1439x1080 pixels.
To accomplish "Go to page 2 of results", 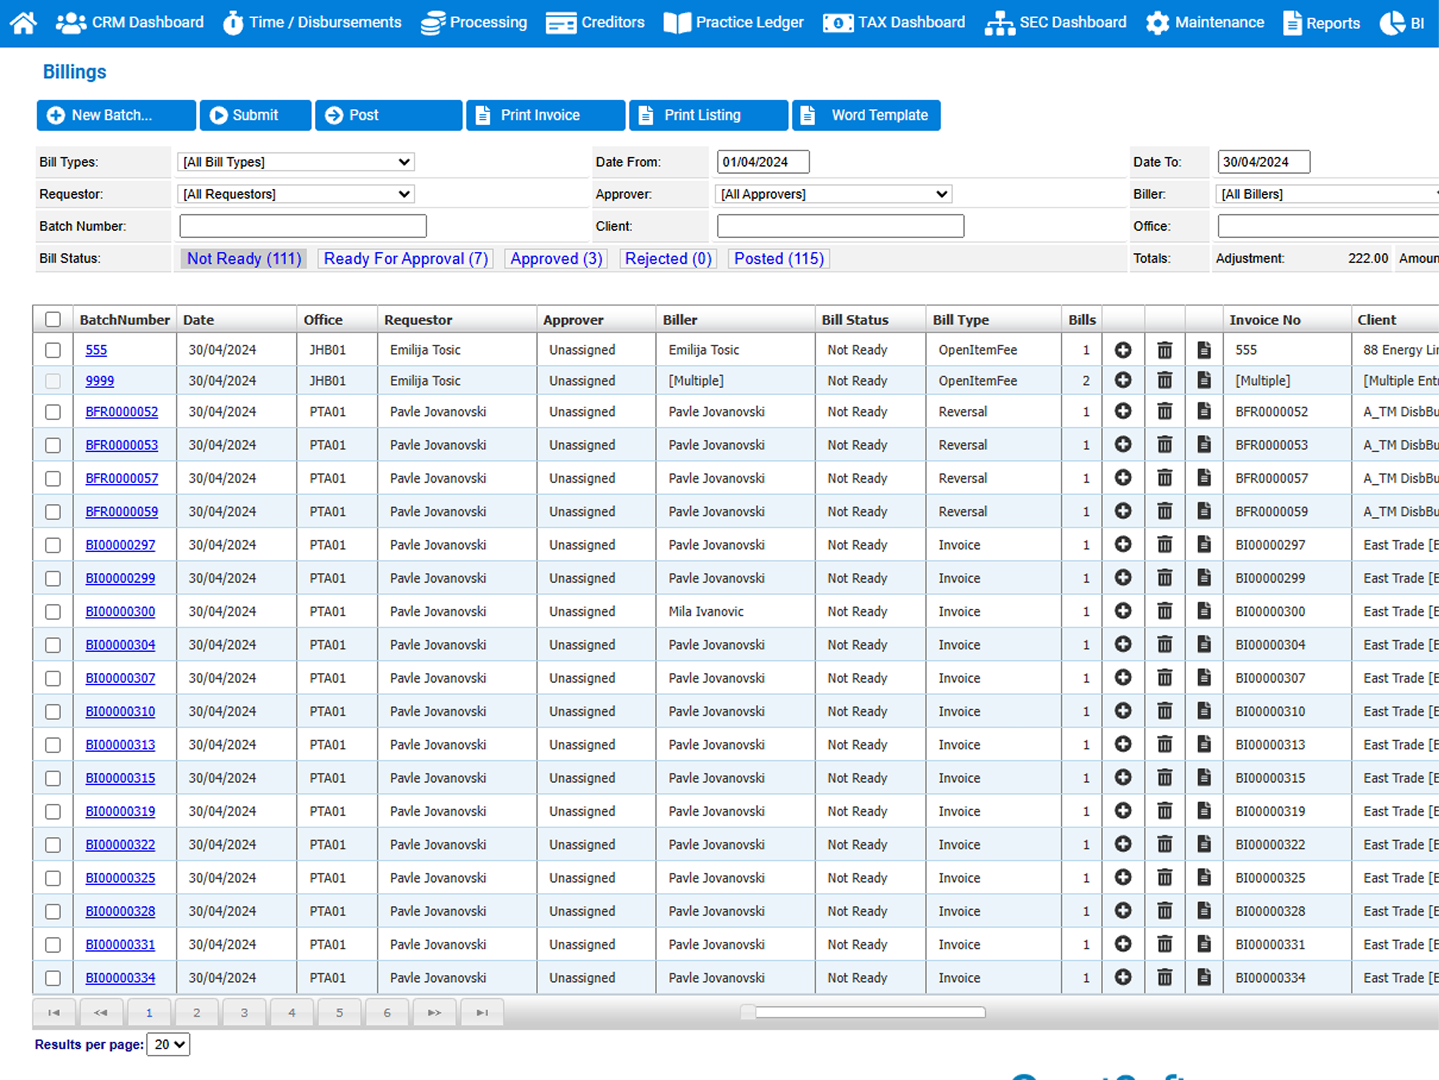I will [197, 1013].
